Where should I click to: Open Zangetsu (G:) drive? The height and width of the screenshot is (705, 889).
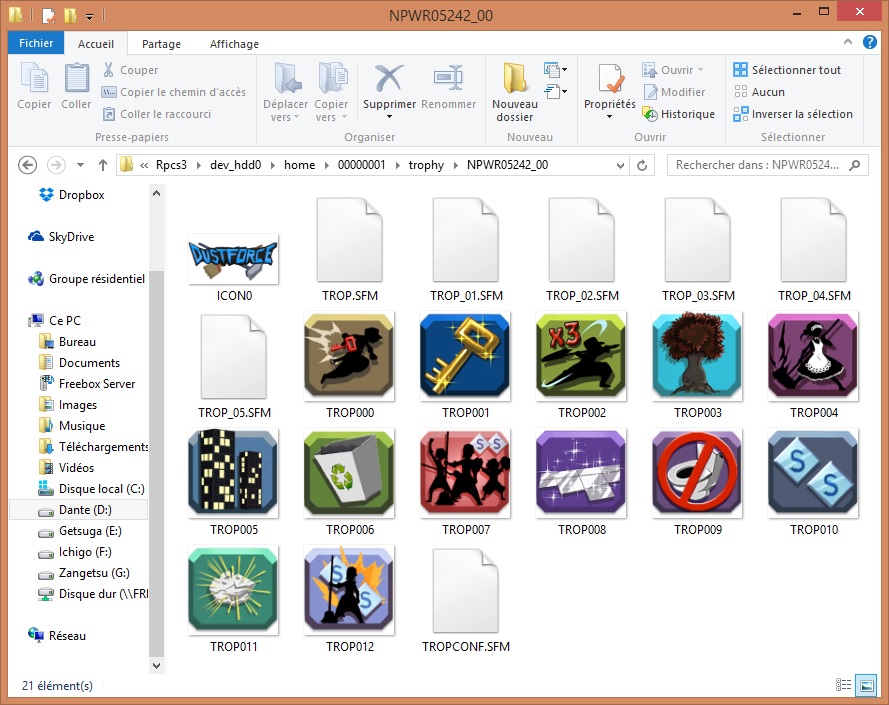(x=84, y=573)
